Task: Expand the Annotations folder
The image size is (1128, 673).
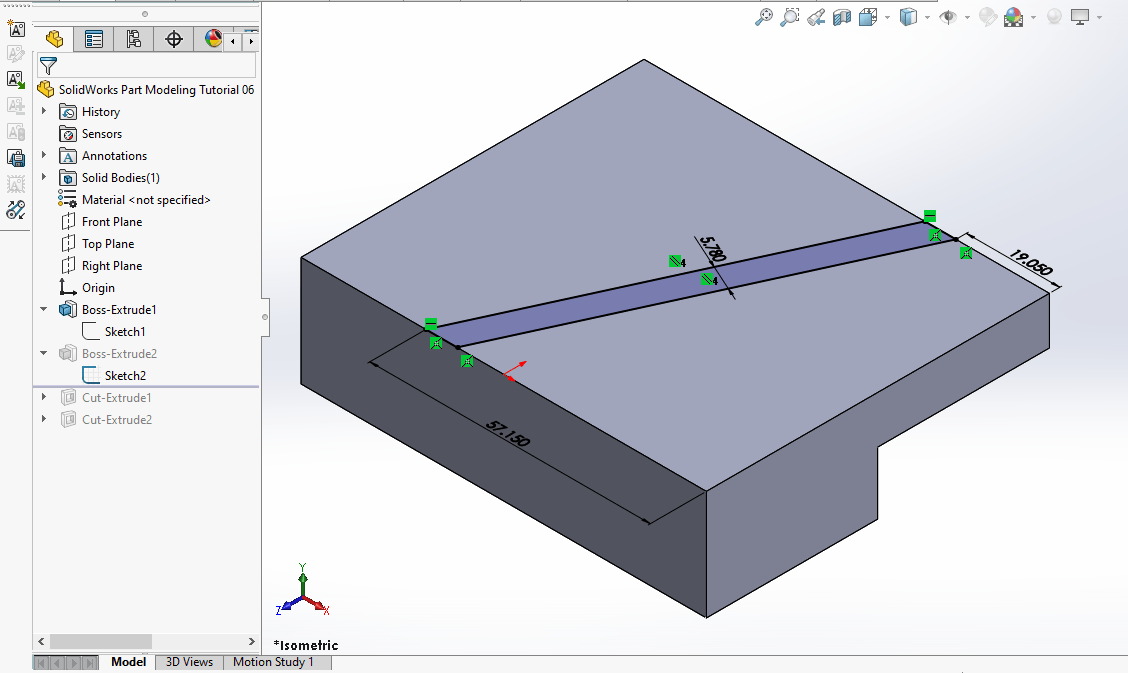Action: pyautogui.click(x=44, y=155)
